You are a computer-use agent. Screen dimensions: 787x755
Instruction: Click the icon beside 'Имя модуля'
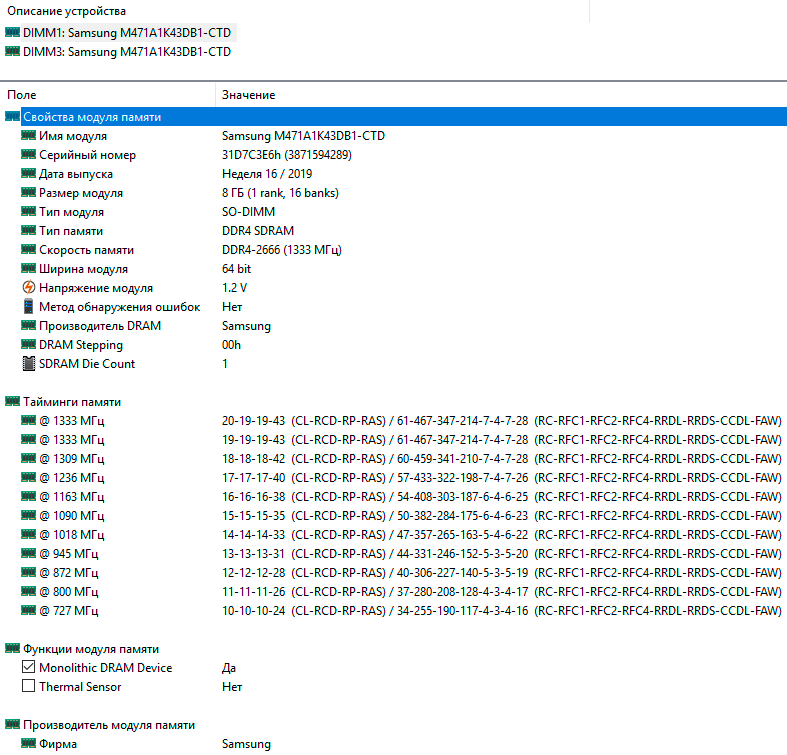(x=29, y=136)
